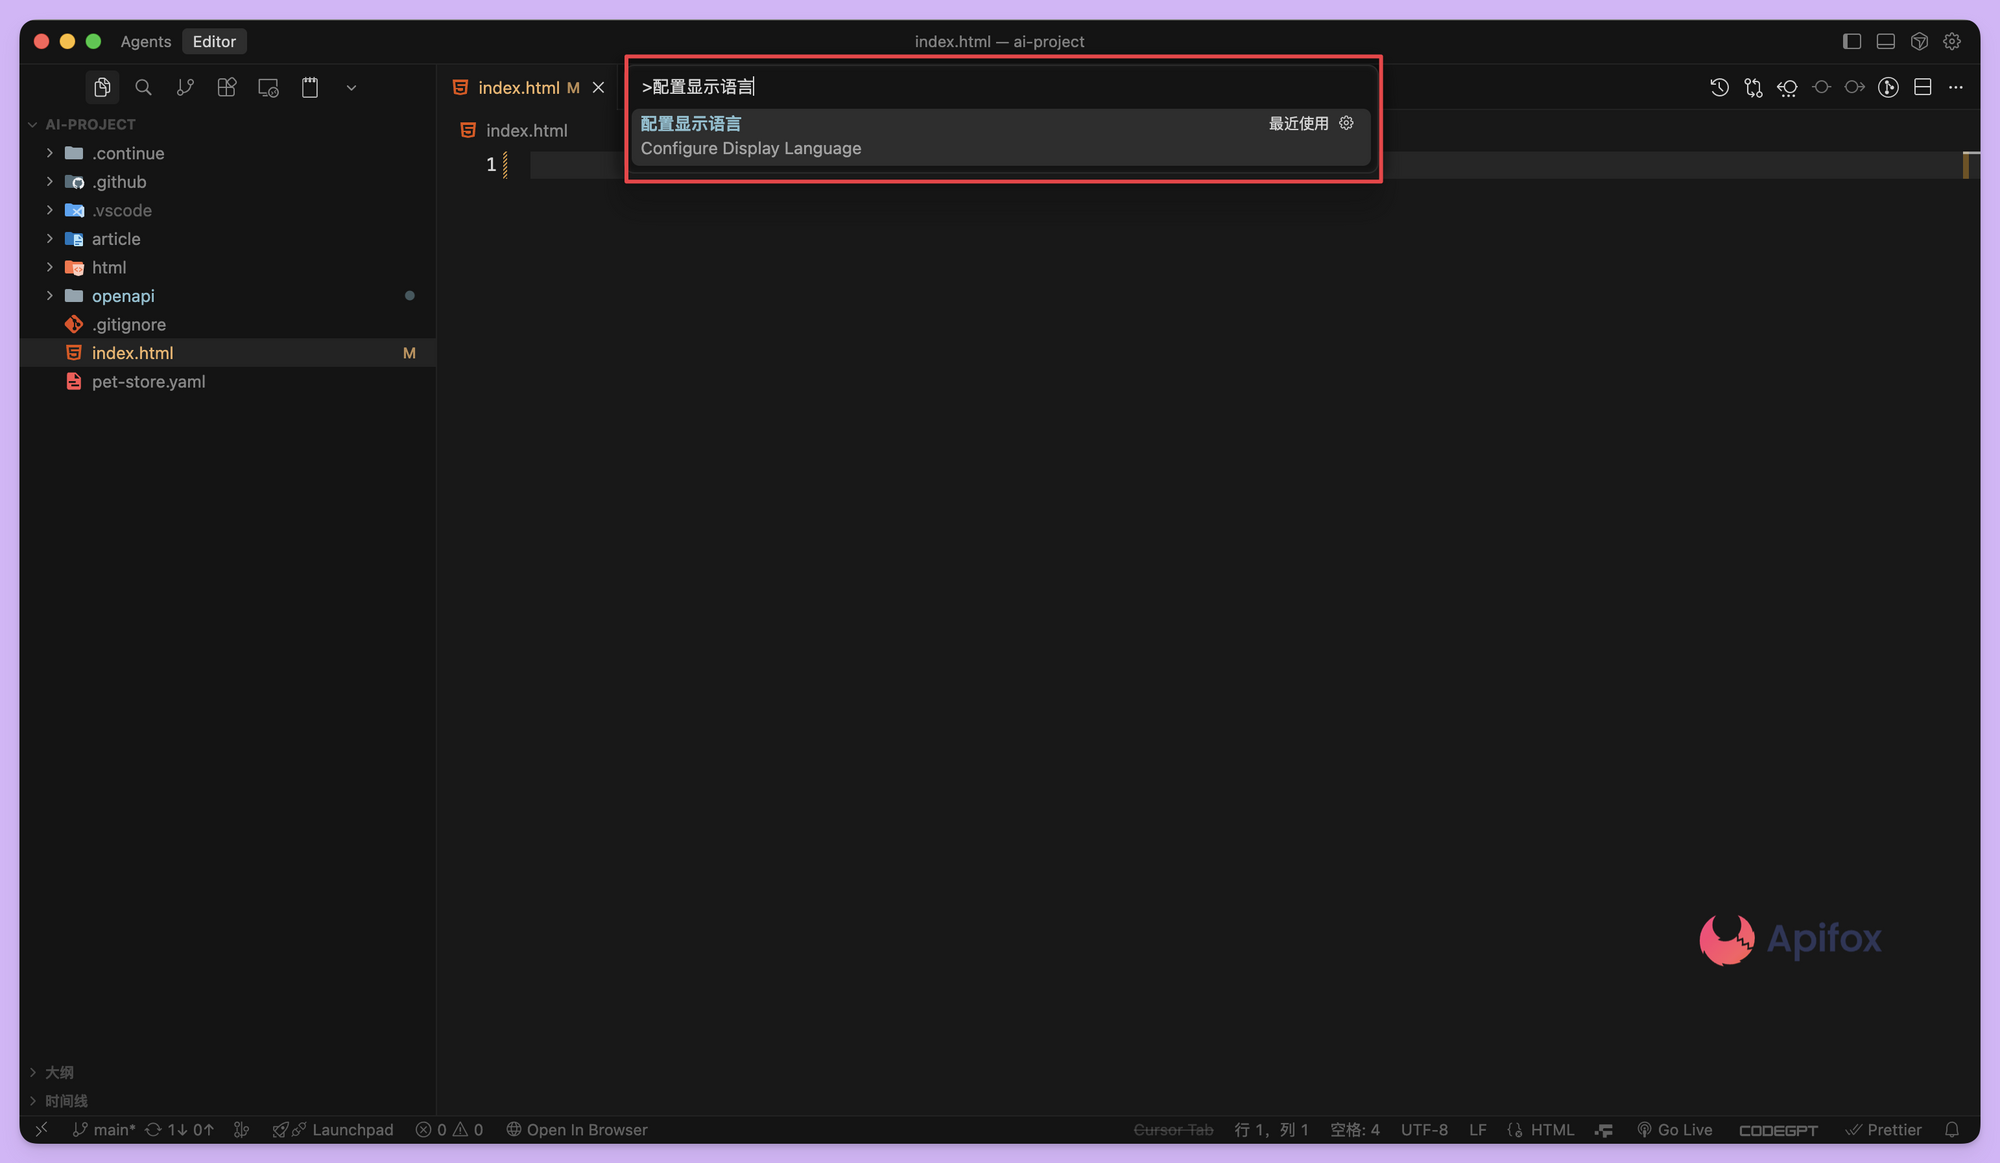The width and height of the screenshot is (2000, 1163).
Task: Select the index.html editor tab
Action: [518, 88]
